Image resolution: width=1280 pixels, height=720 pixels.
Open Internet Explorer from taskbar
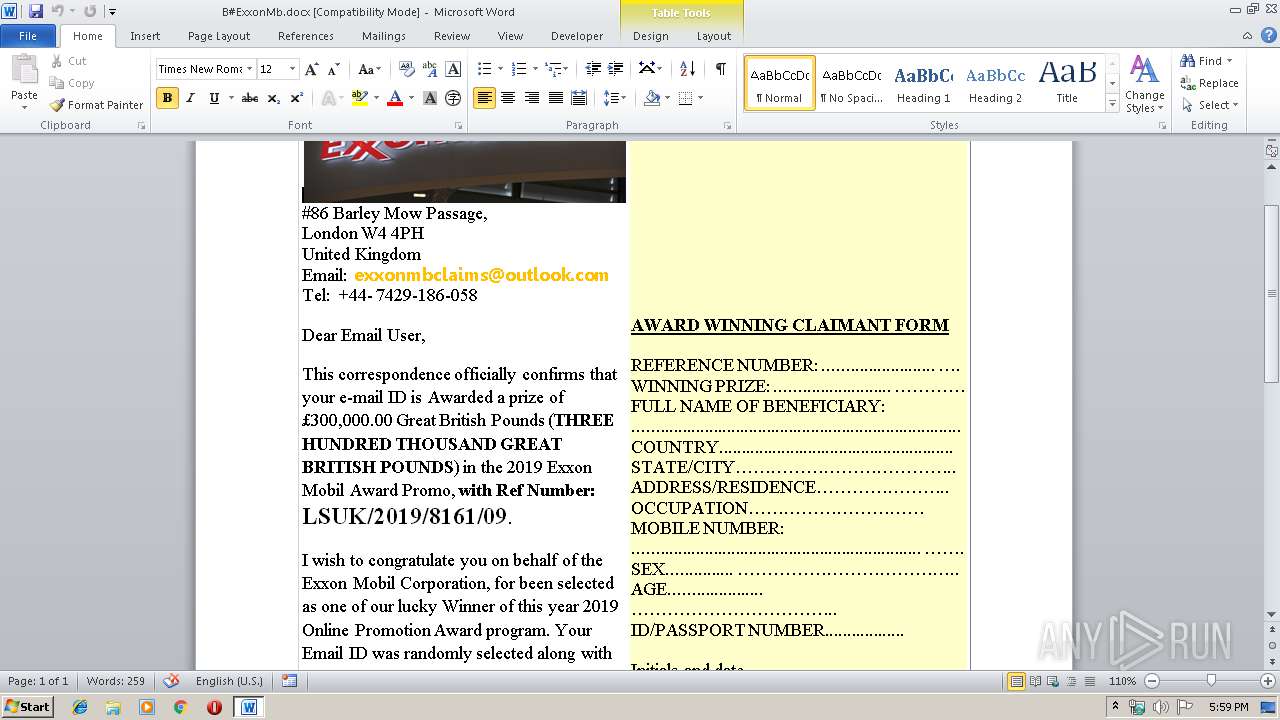coord(80,707)
